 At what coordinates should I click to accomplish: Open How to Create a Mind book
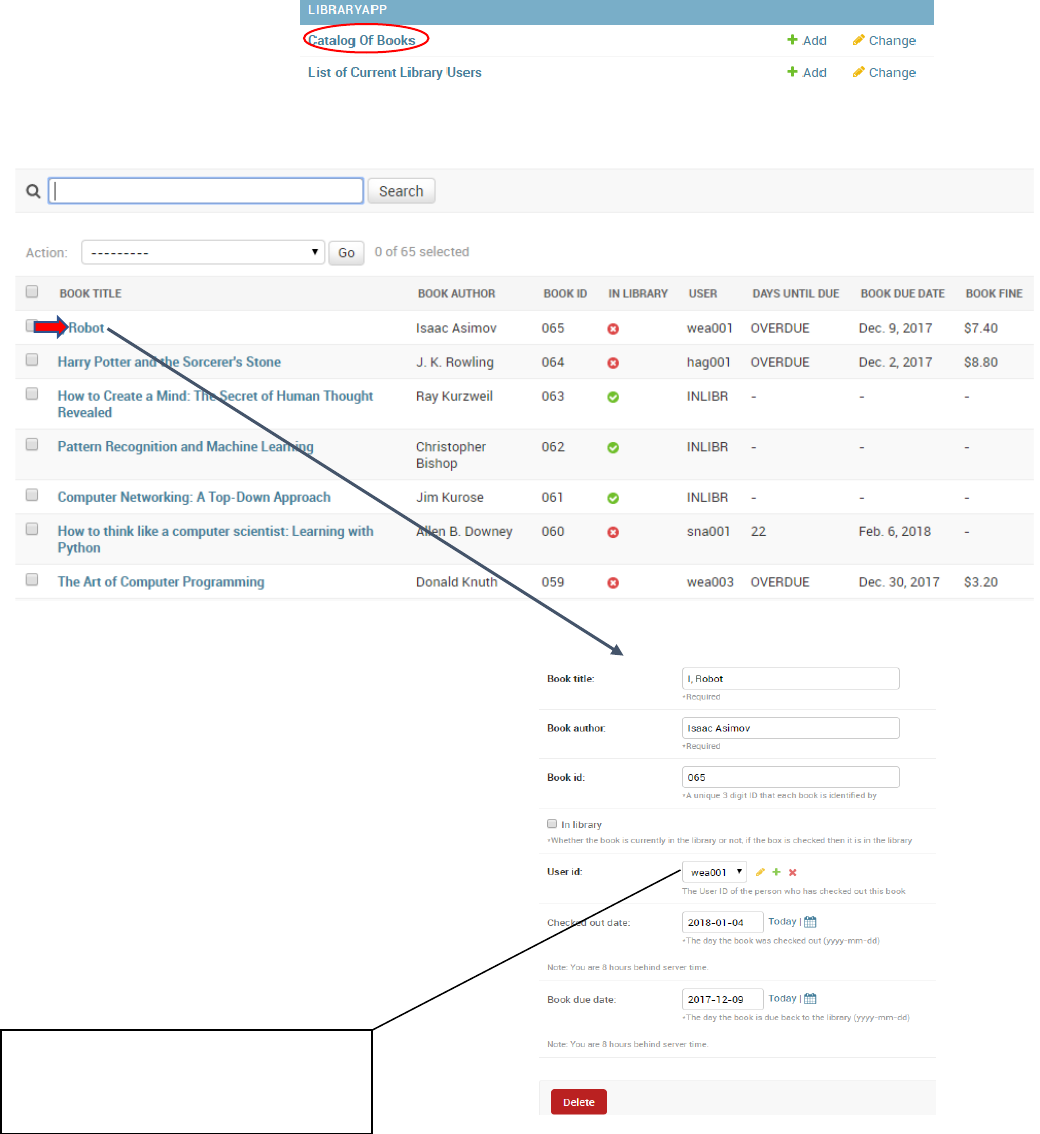216,404
